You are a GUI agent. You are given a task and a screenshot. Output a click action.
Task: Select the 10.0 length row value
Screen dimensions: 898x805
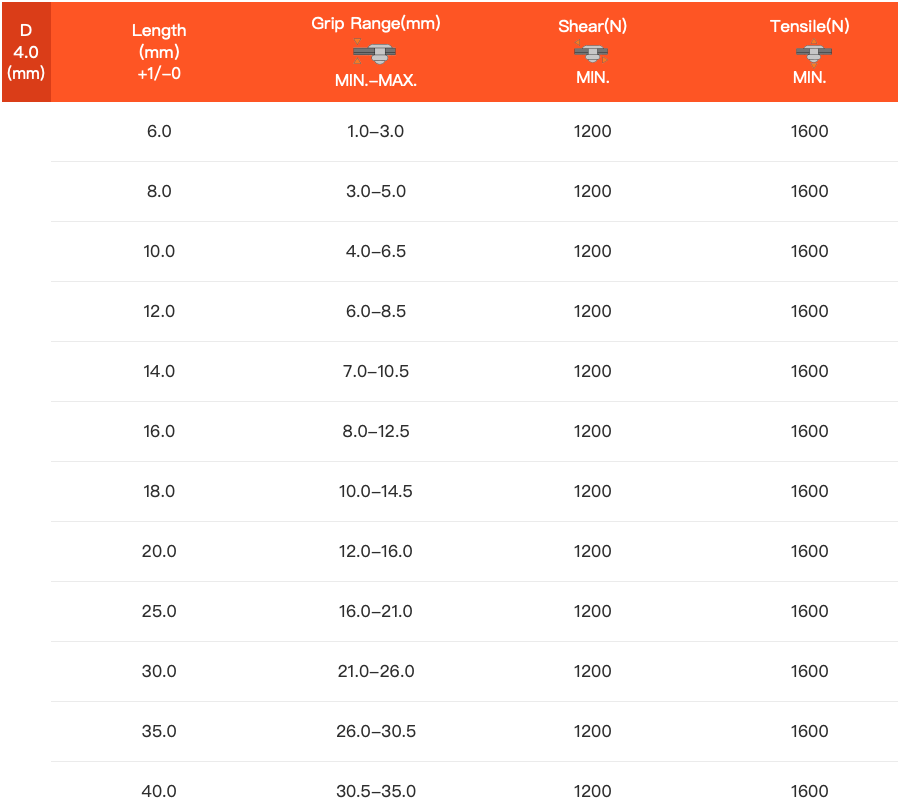159,251
